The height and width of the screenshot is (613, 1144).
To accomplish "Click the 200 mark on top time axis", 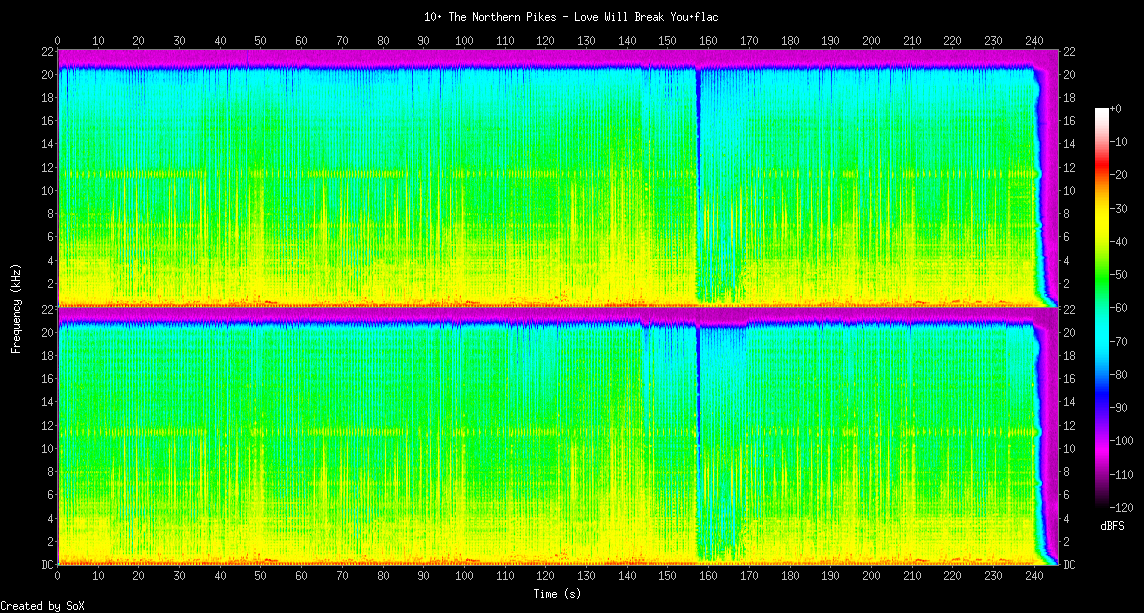I will (x=870, y=41).
